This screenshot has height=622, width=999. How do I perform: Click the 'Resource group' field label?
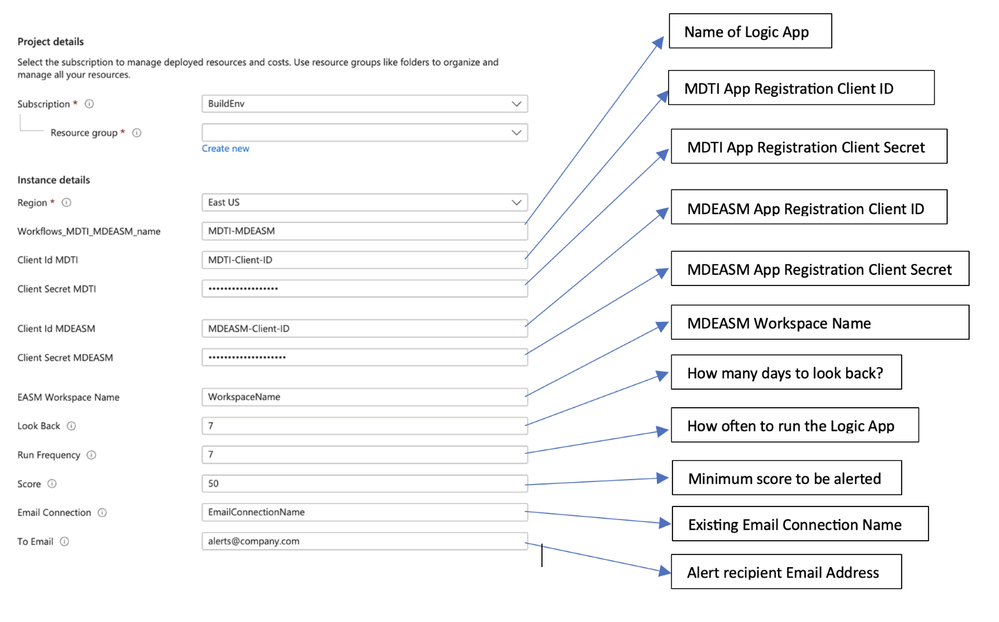(84, 133)
